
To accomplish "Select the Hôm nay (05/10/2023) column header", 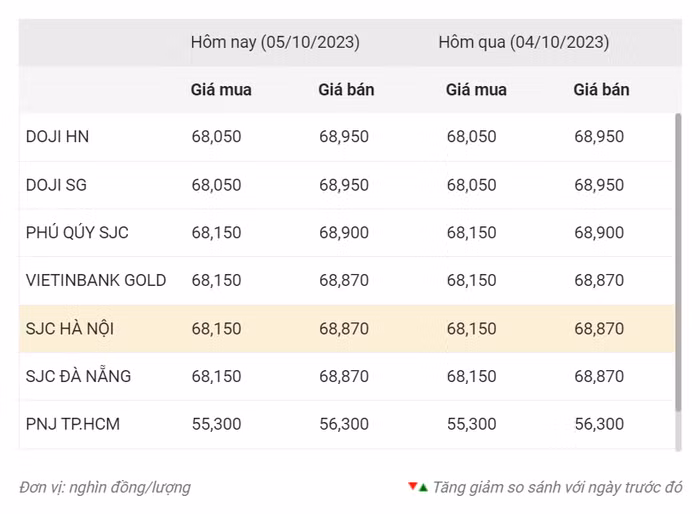I will coord(275,43).
